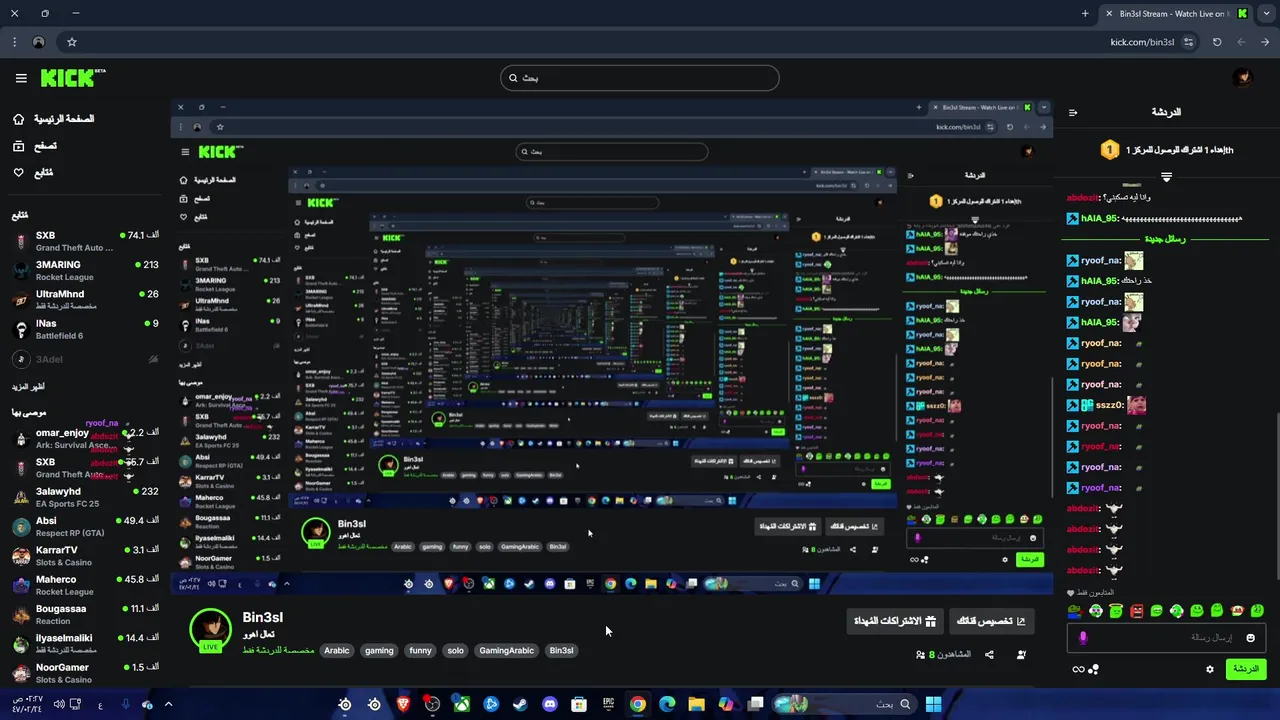Open offline 3Adel channel

tap(84, 359)
